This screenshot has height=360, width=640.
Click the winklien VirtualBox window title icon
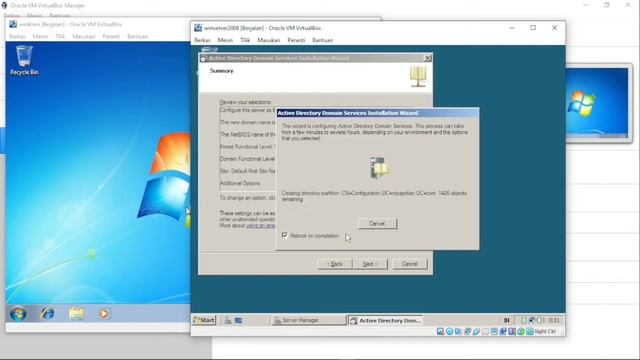pyautogui.click(x=13, y=24)
